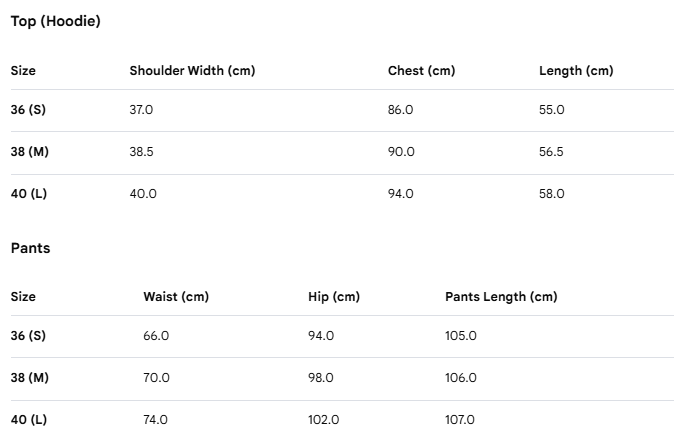674x444 pixels.
Task: Select hoodie length value 58.0
Action: tap(551, 194)
